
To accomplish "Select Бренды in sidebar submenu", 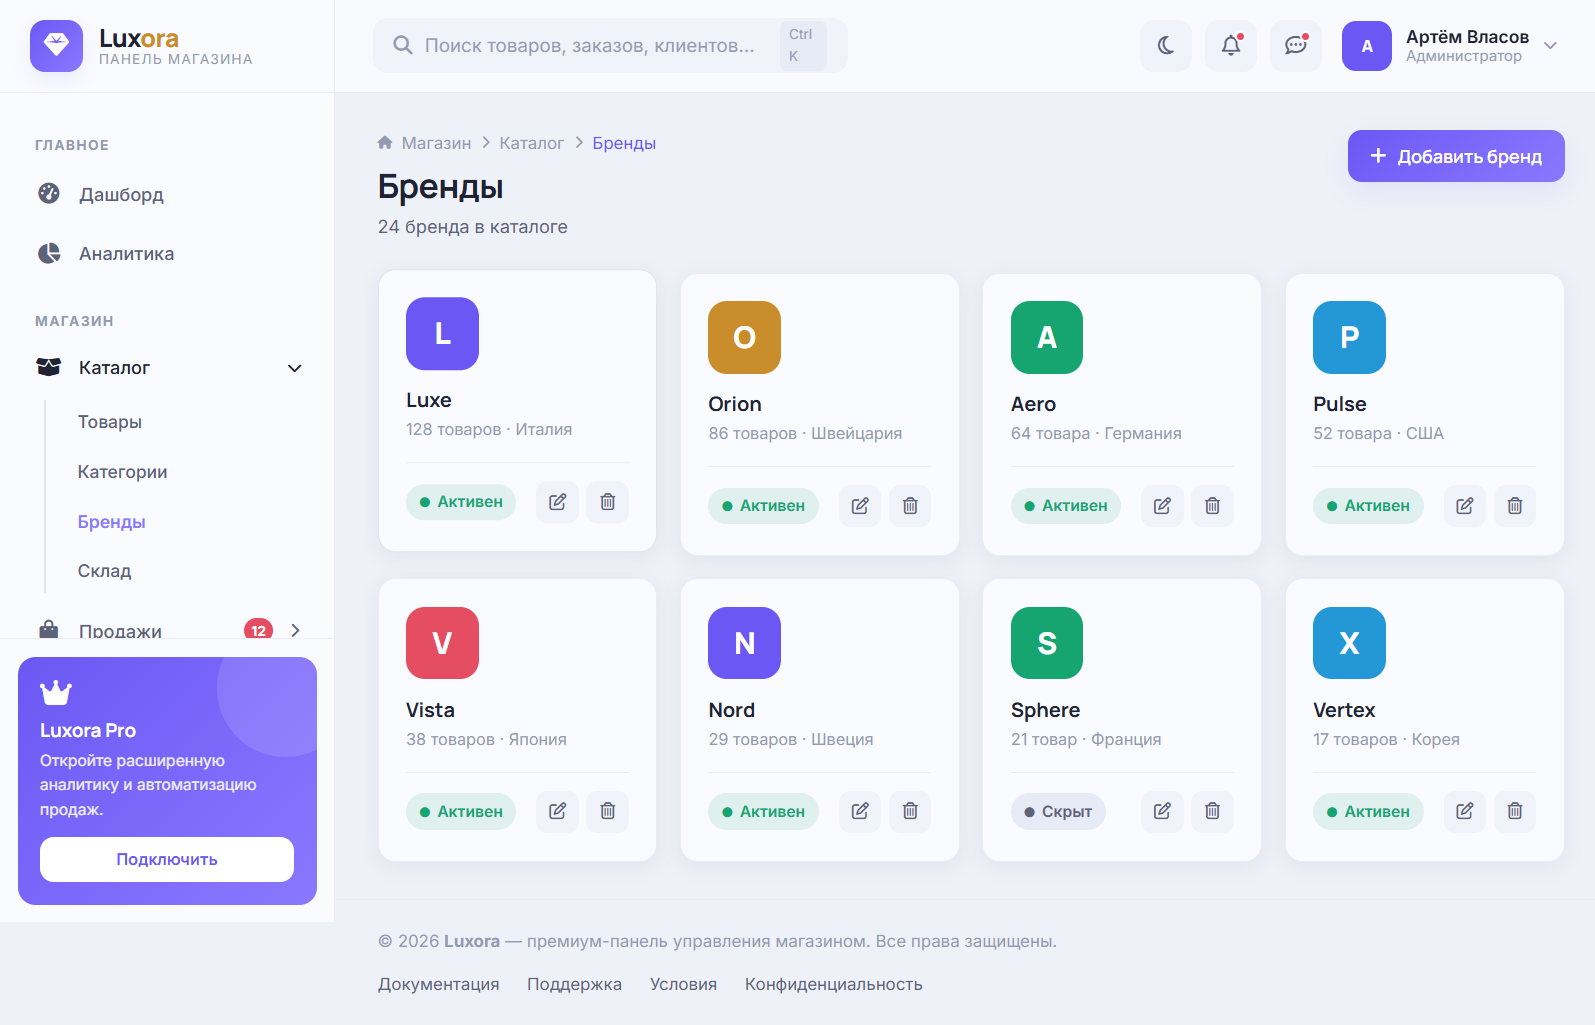I will click(x=112, y=522).
